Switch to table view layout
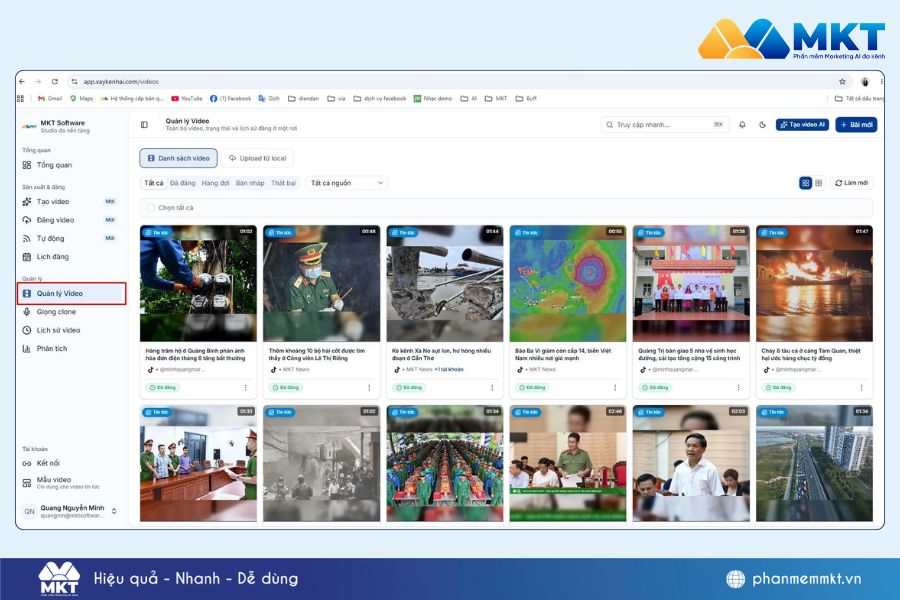The height and width of the screenshot is (600, 900). (x=818, y=183)
